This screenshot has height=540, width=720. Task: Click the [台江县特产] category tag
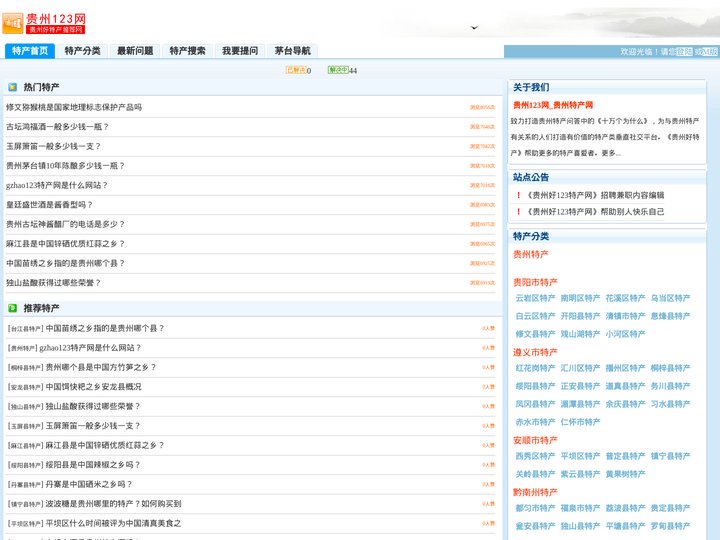point(26,329)
